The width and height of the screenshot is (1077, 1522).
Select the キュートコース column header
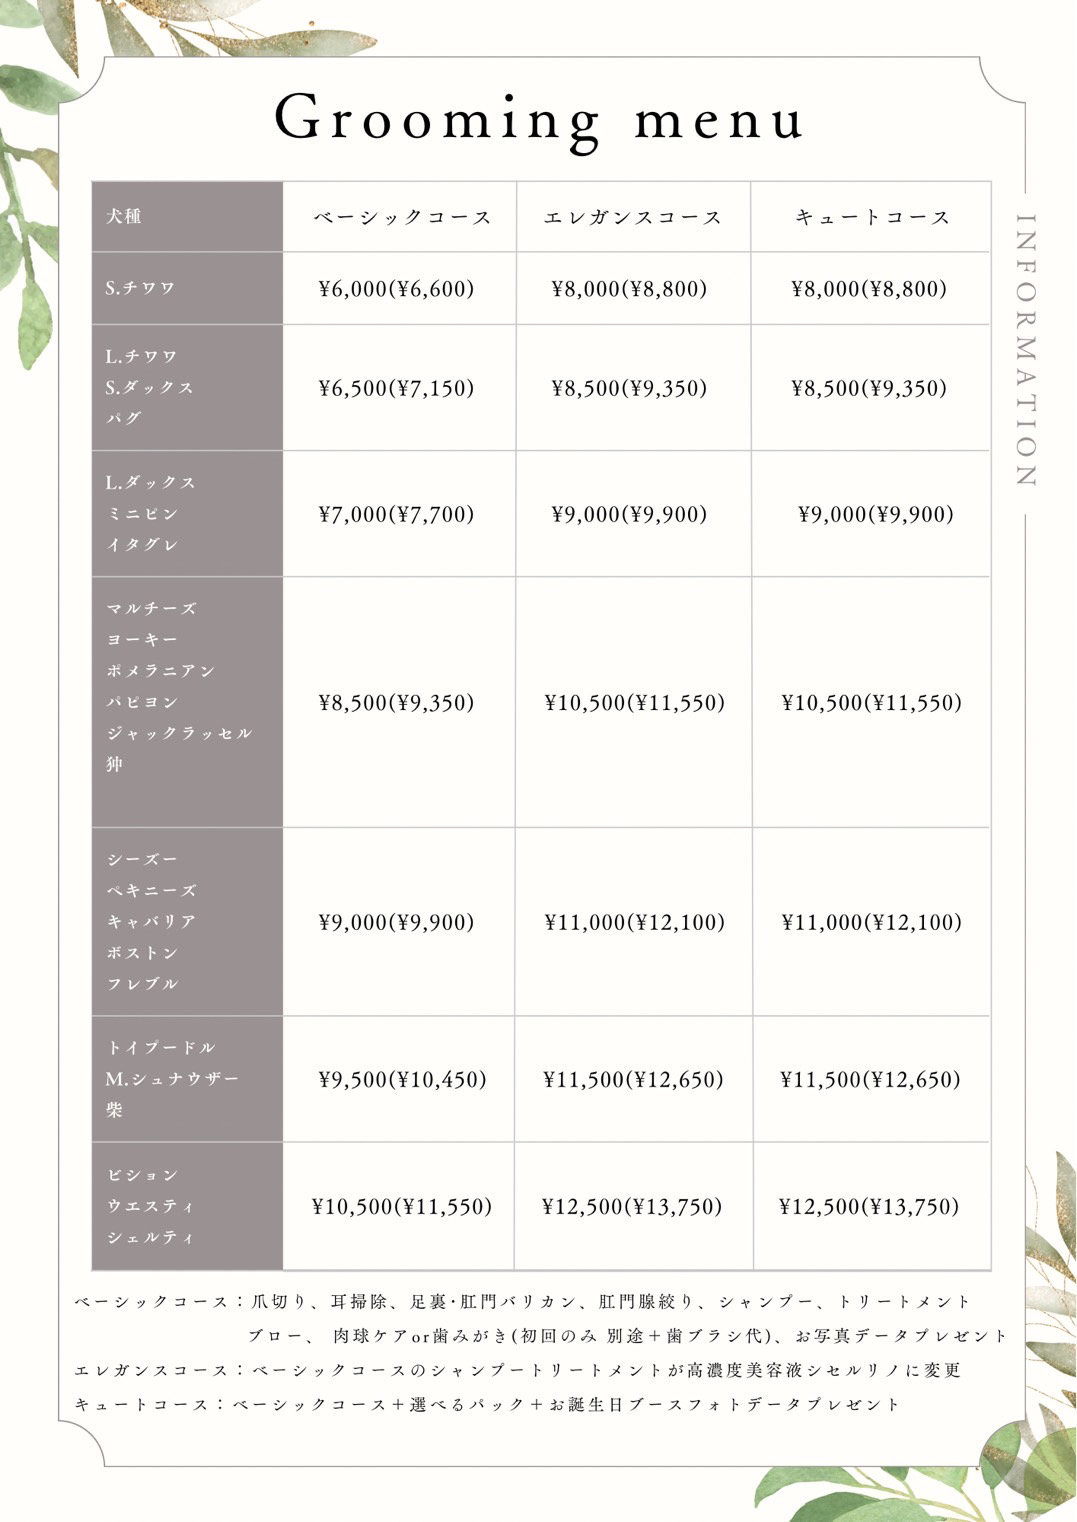pos(871,217)
